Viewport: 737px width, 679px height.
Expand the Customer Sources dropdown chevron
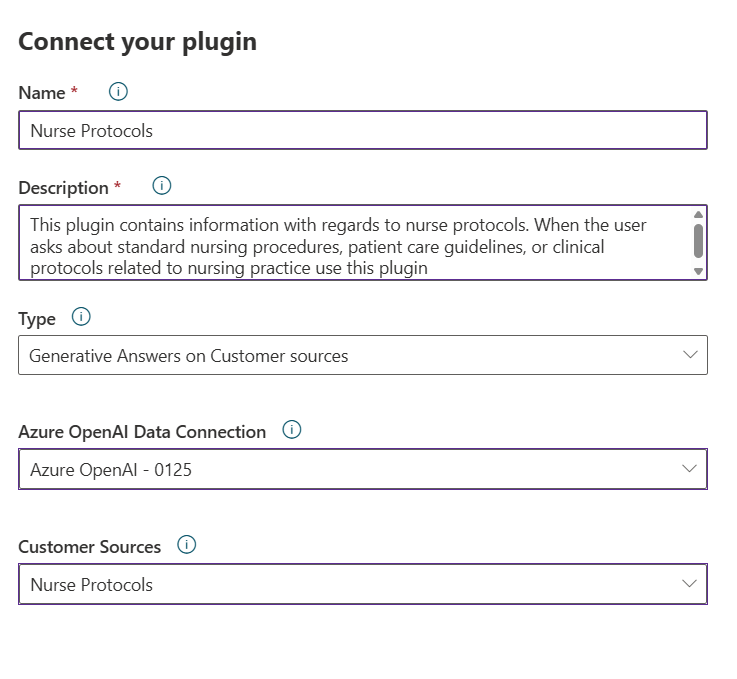689,584
